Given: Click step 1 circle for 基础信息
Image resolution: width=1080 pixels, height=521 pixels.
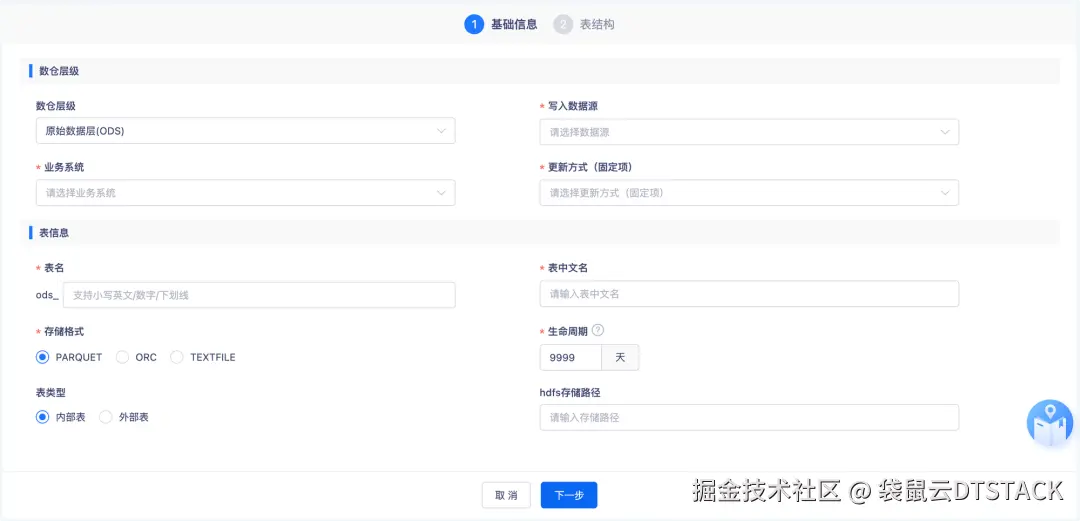Looking at the screenshot, I should point(474,25).
